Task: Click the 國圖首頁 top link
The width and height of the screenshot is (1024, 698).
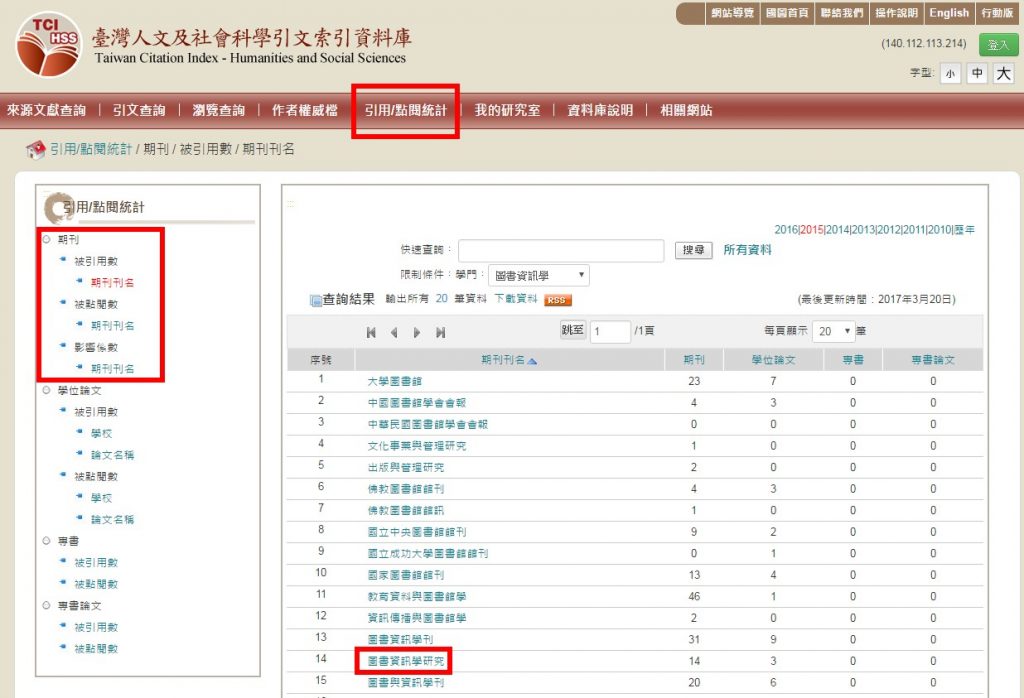Action: [787, 13]
